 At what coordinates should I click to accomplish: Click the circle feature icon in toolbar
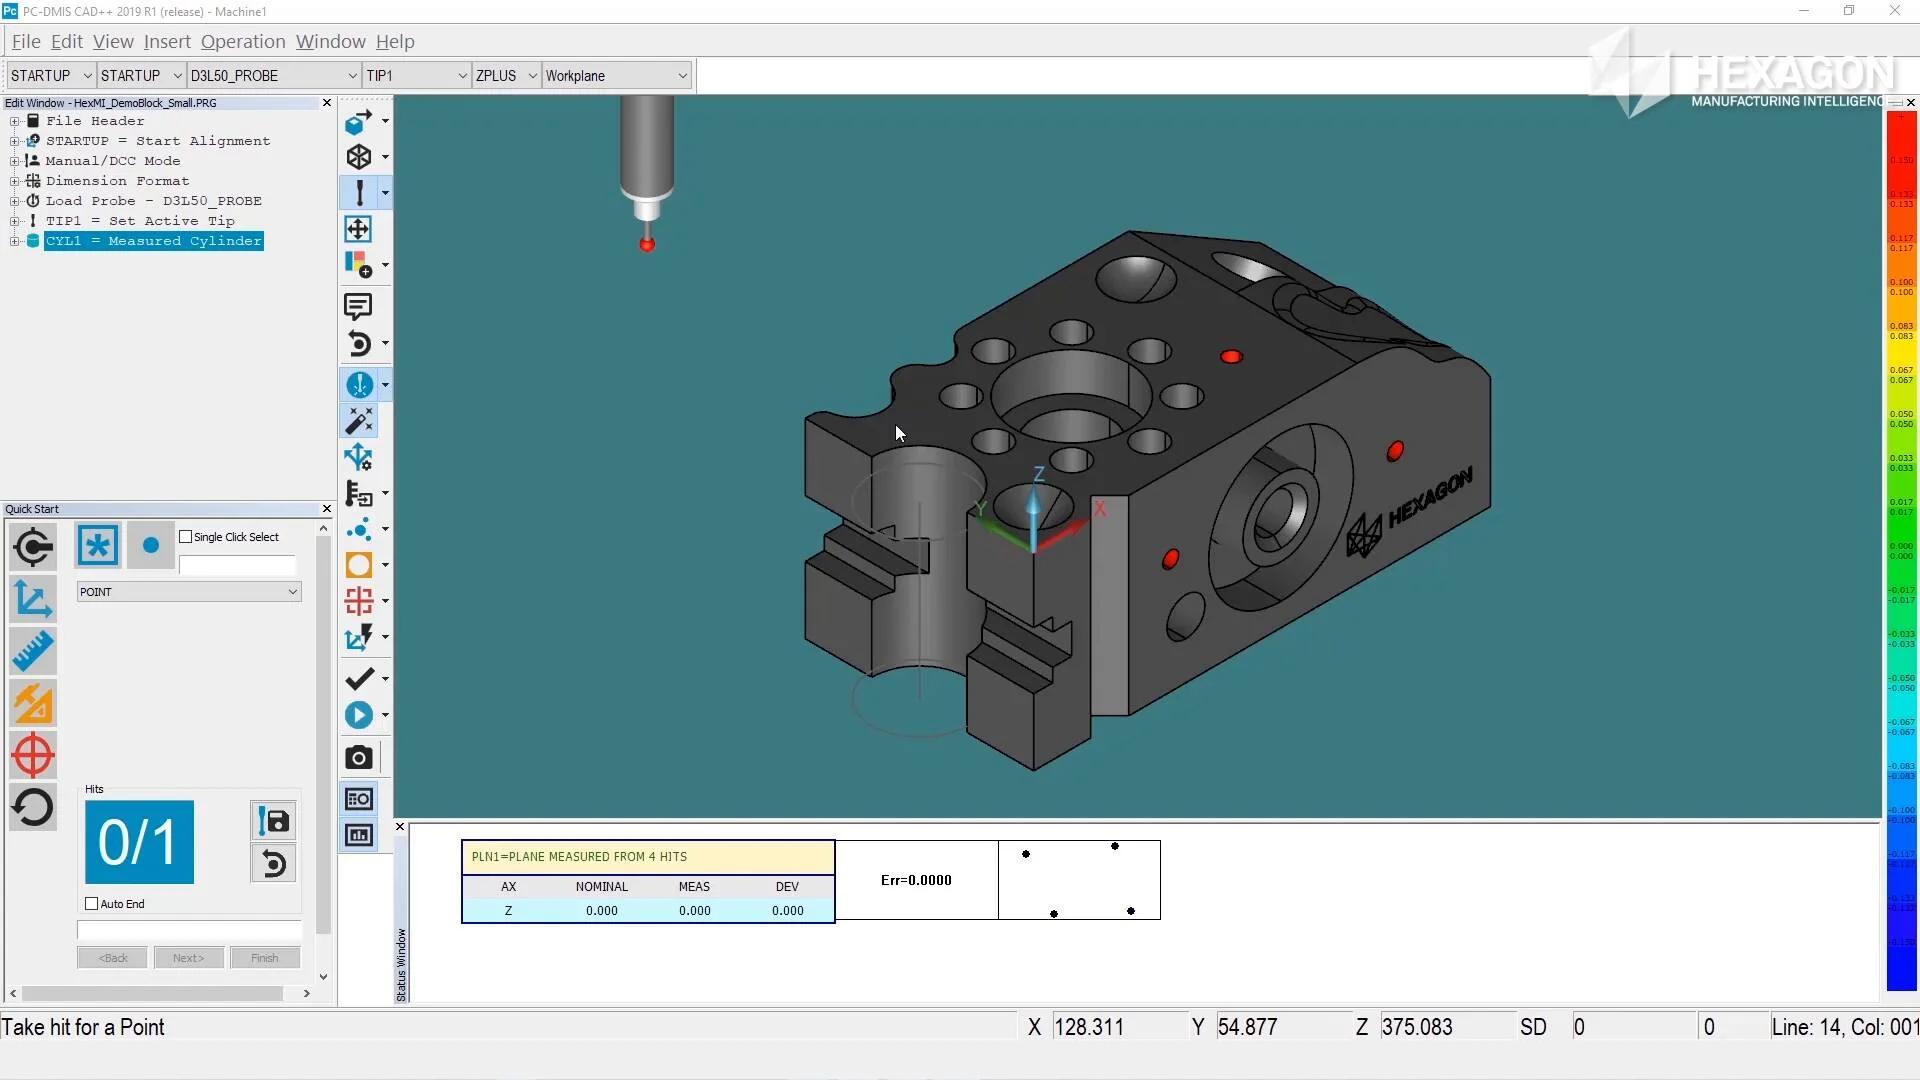358,565
